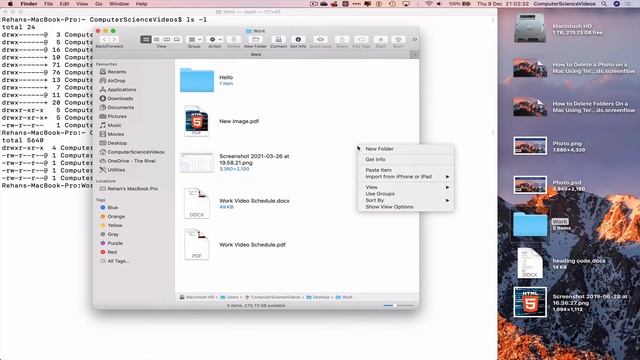The width and height of the screenshot is (640, 360).
Task: Open Sort By submenu
Action: 406,200
